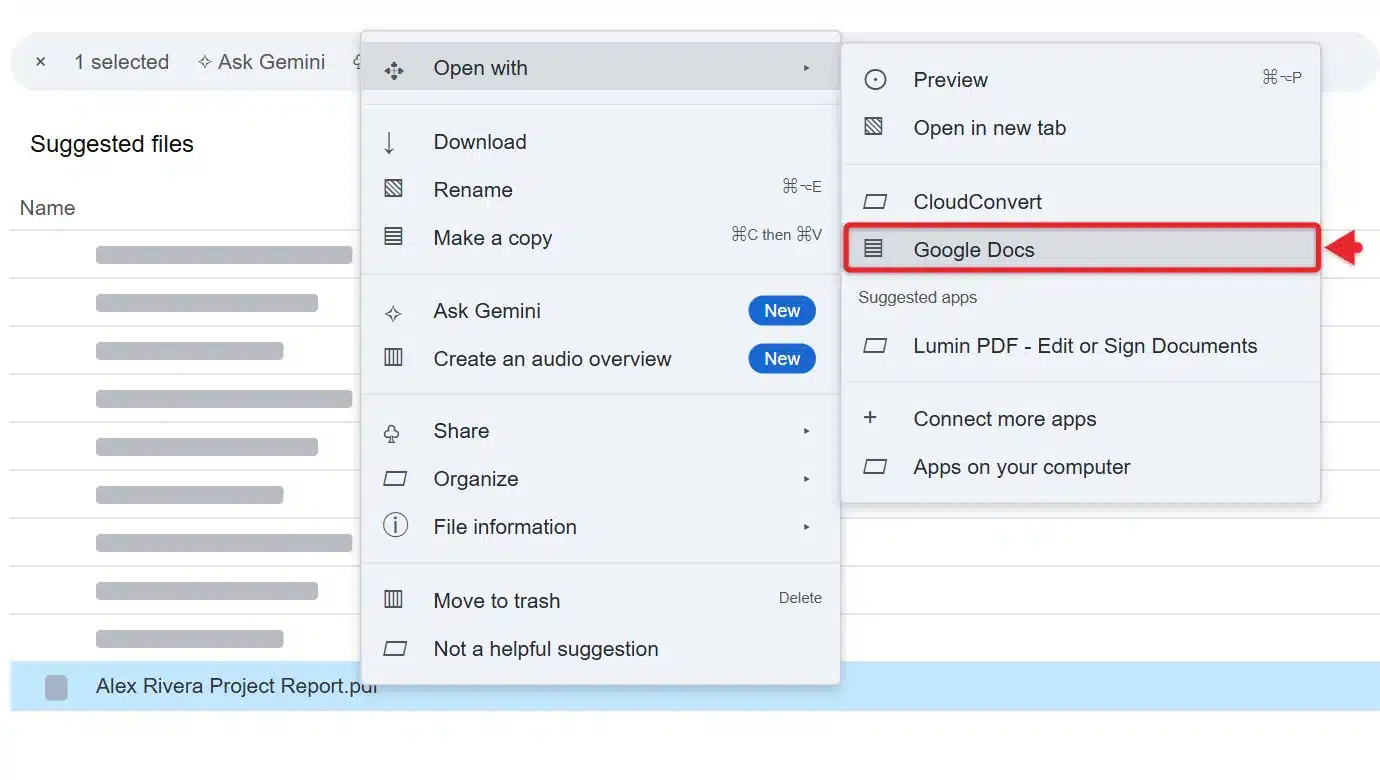Click the Move to trash icon
This screenshot has height=780, width=1380.
point(393,599)
